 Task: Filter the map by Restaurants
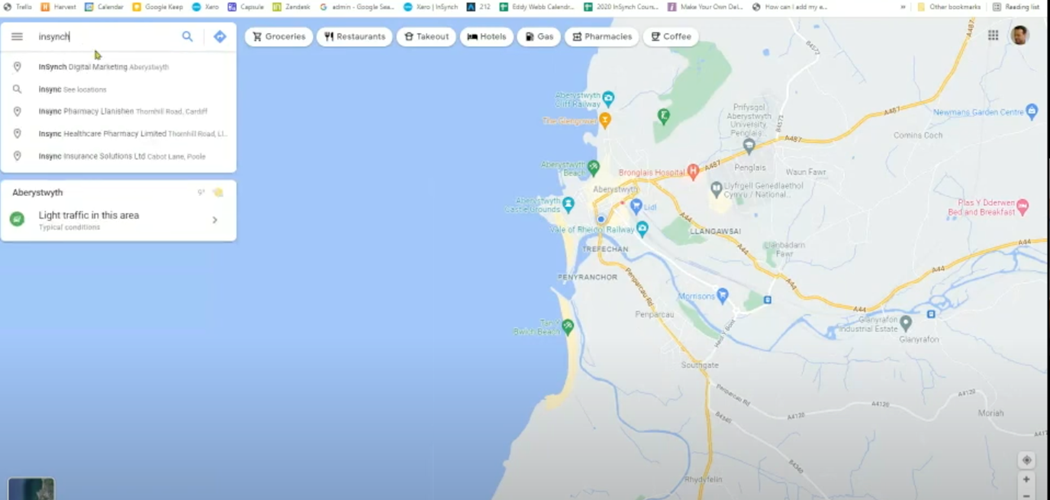354,37
